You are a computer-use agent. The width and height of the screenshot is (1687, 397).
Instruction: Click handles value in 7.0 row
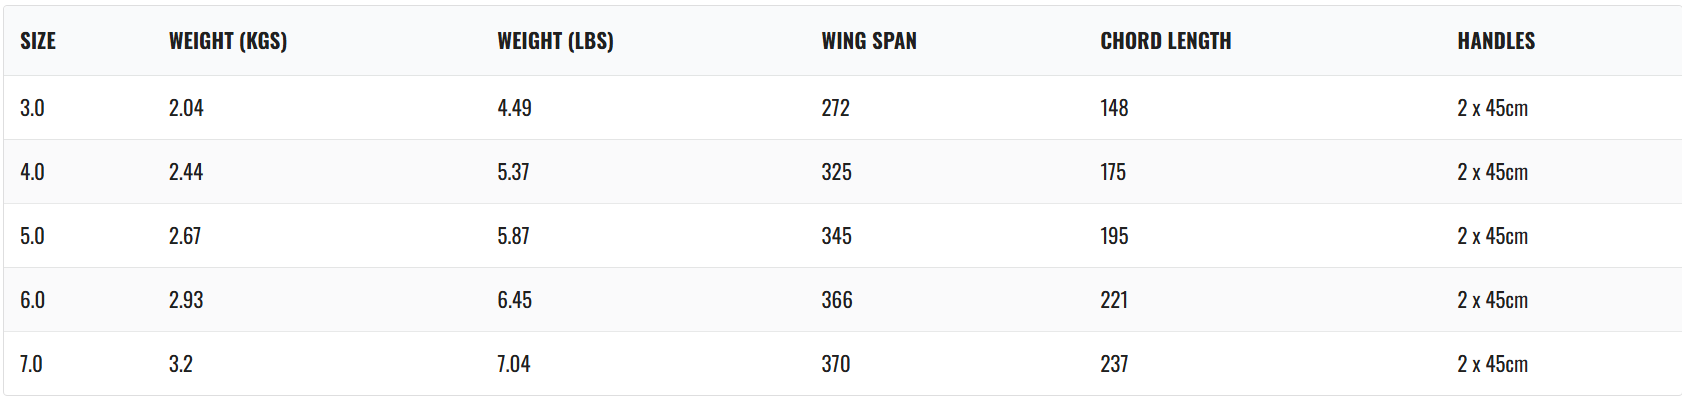point(1492,364)
